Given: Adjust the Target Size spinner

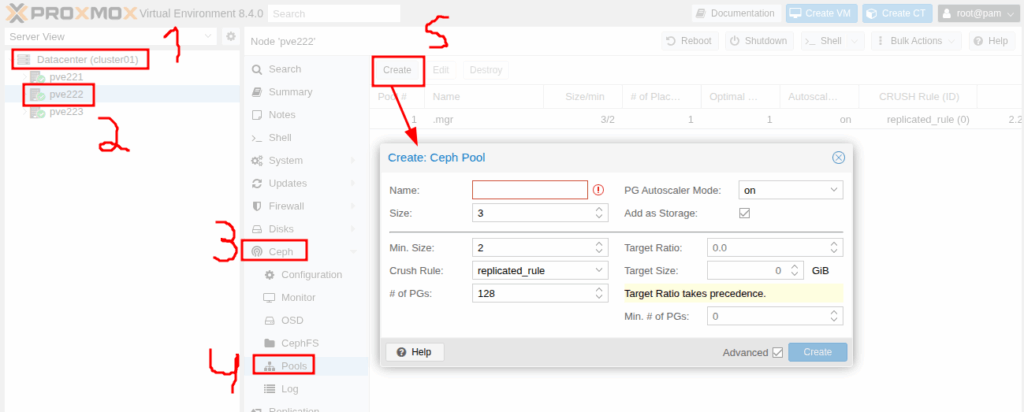Looking at the screenshot, I should click(794, 270).
